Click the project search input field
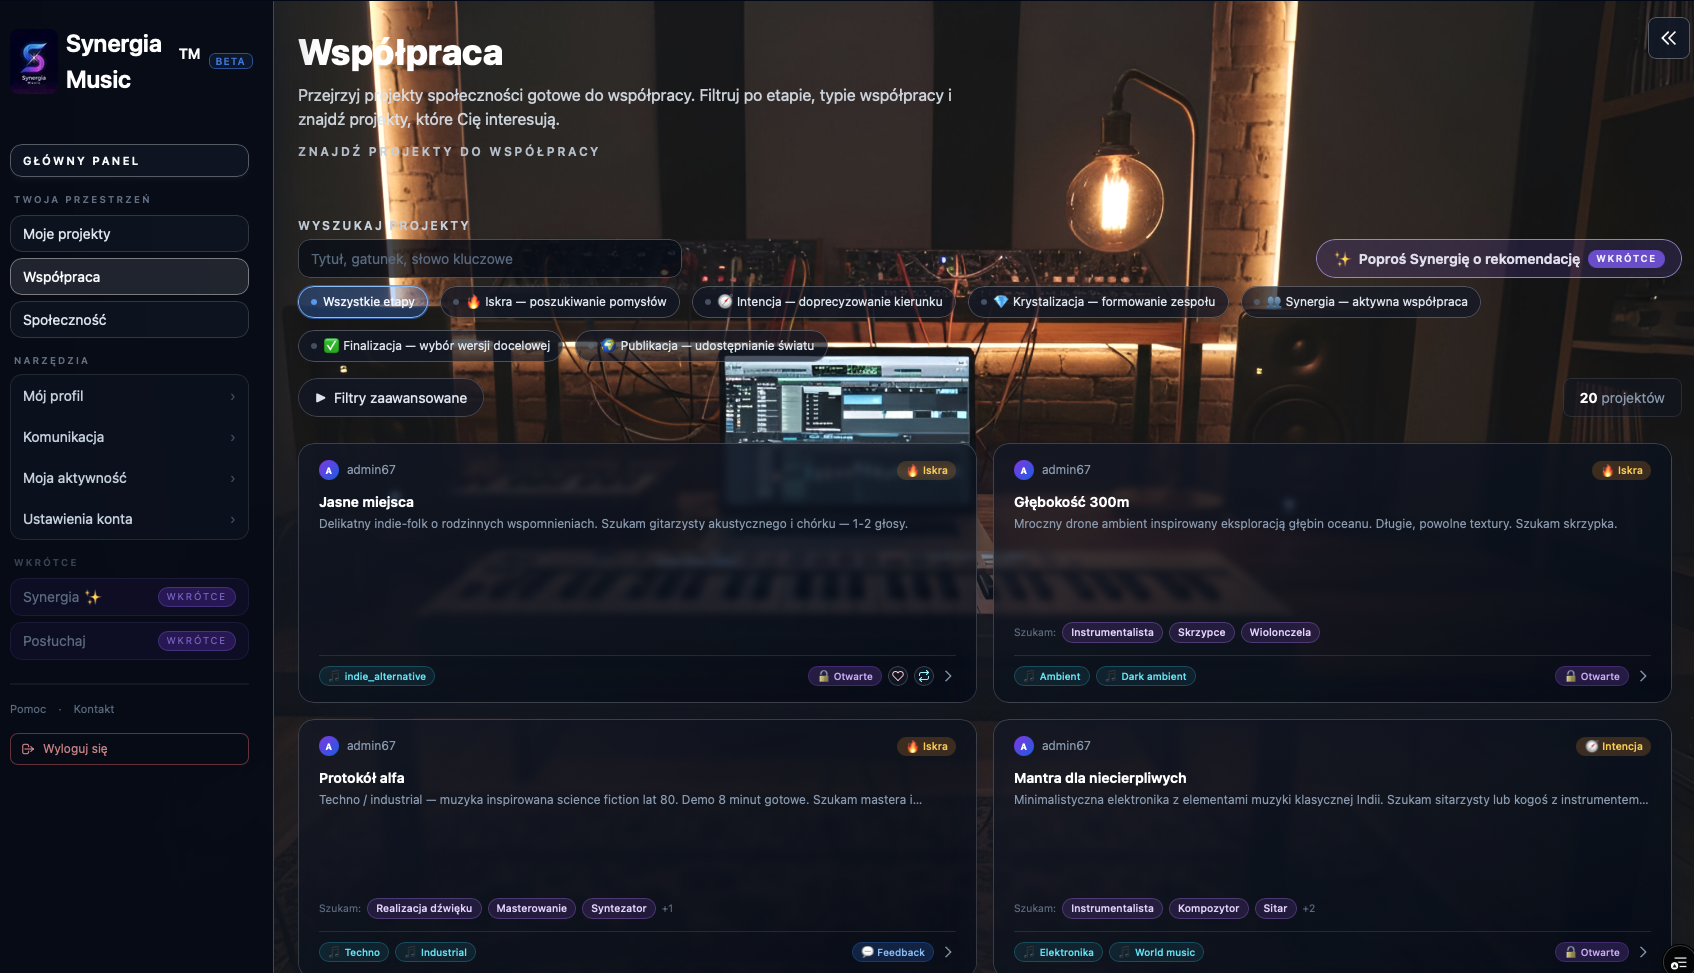The height and width of the screenshot is (973, 1694). (x=489, y=259)
